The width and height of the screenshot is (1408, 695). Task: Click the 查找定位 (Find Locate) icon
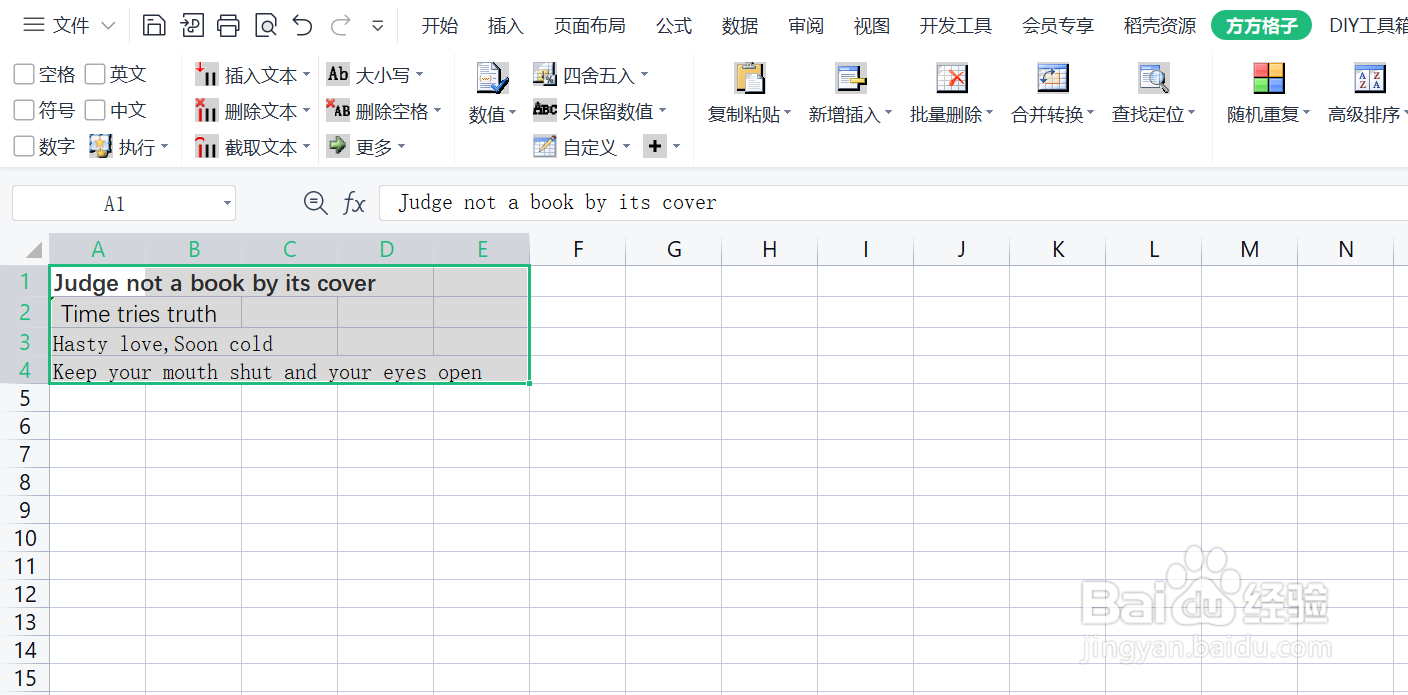1154,78
